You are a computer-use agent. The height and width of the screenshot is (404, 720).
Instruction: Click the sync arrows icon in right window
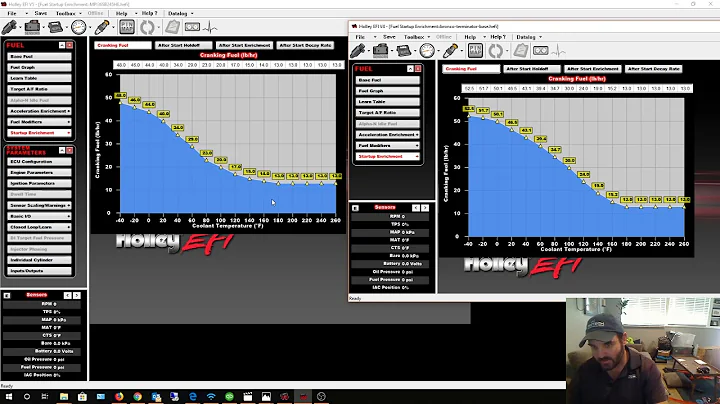click(495, 50)
